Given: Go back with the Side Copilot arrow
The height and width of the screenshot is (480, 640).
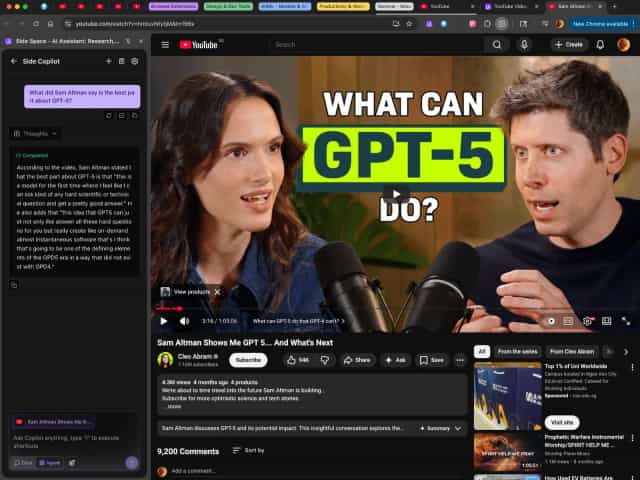Looking at the screenshot, I should point(13,61).
